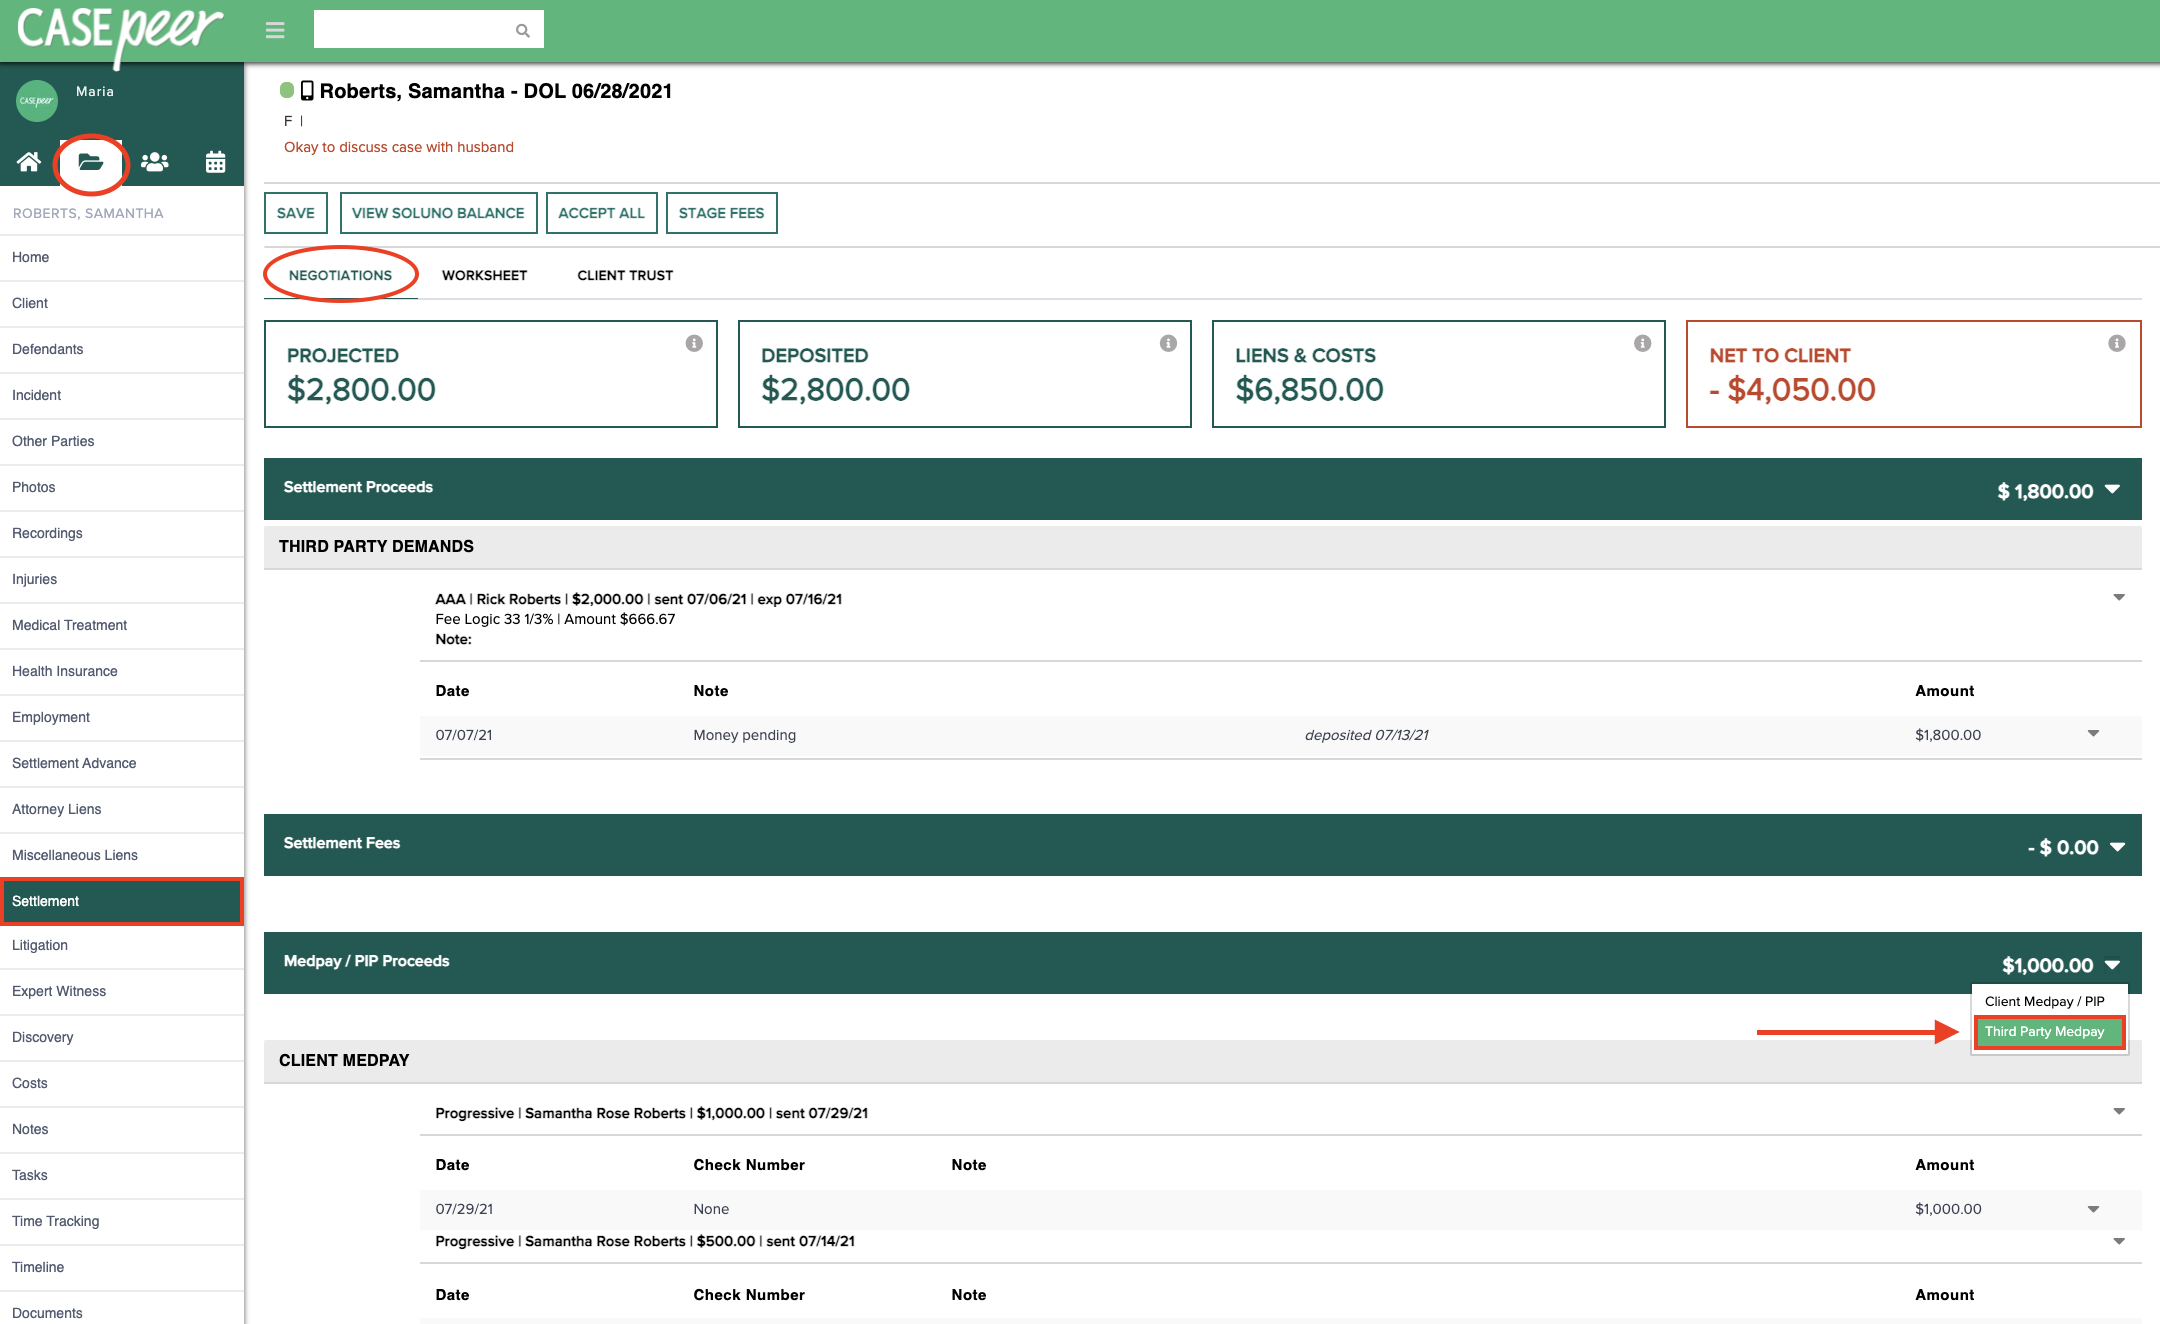The width and height of the screenshot is (2160, 1324).
Task: Open the contacts people icon
Action: point(153,162)
